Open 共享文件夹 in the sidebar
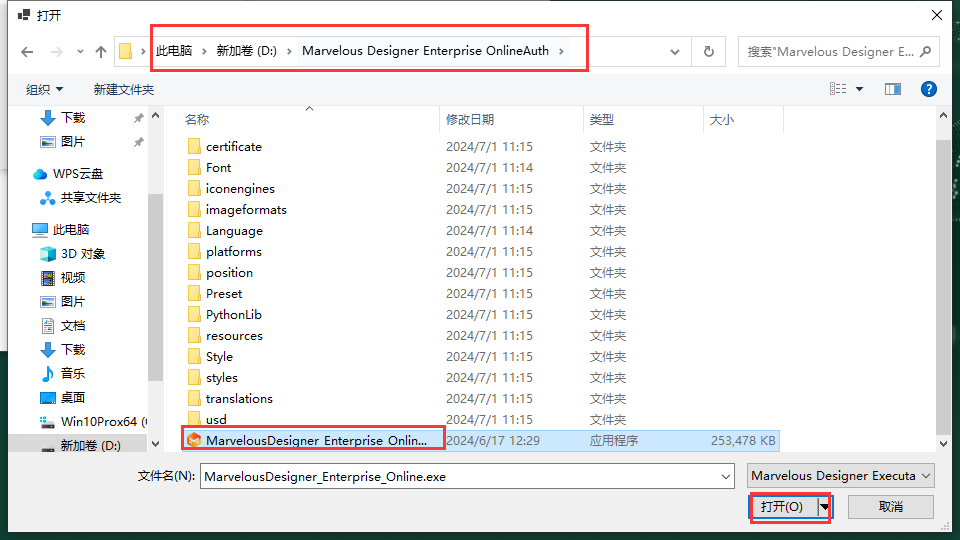 (91, 198)
